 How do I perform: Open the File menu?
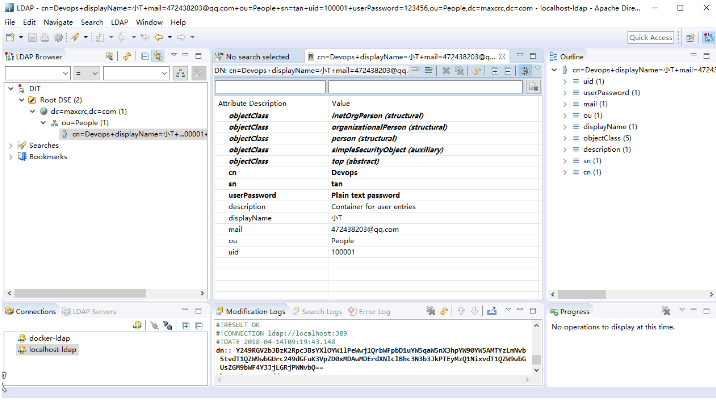click(x=10, y=22)
